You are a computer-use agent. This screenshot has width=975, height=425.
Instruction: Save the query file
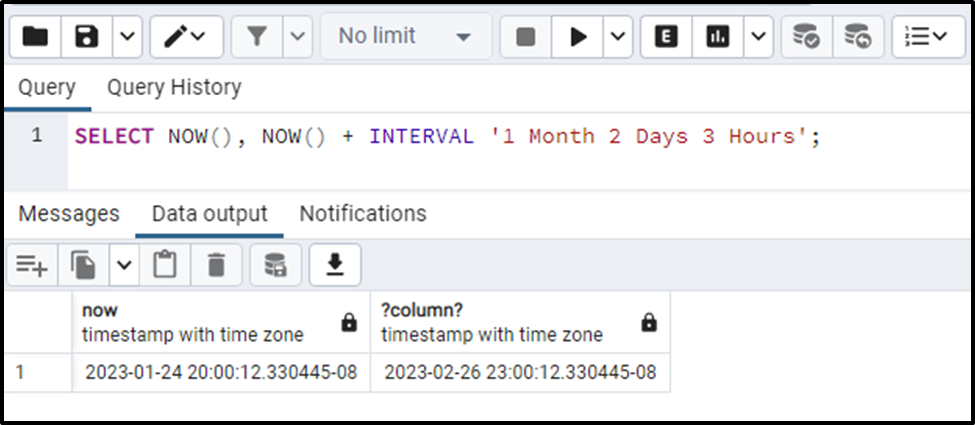(86, 37)
